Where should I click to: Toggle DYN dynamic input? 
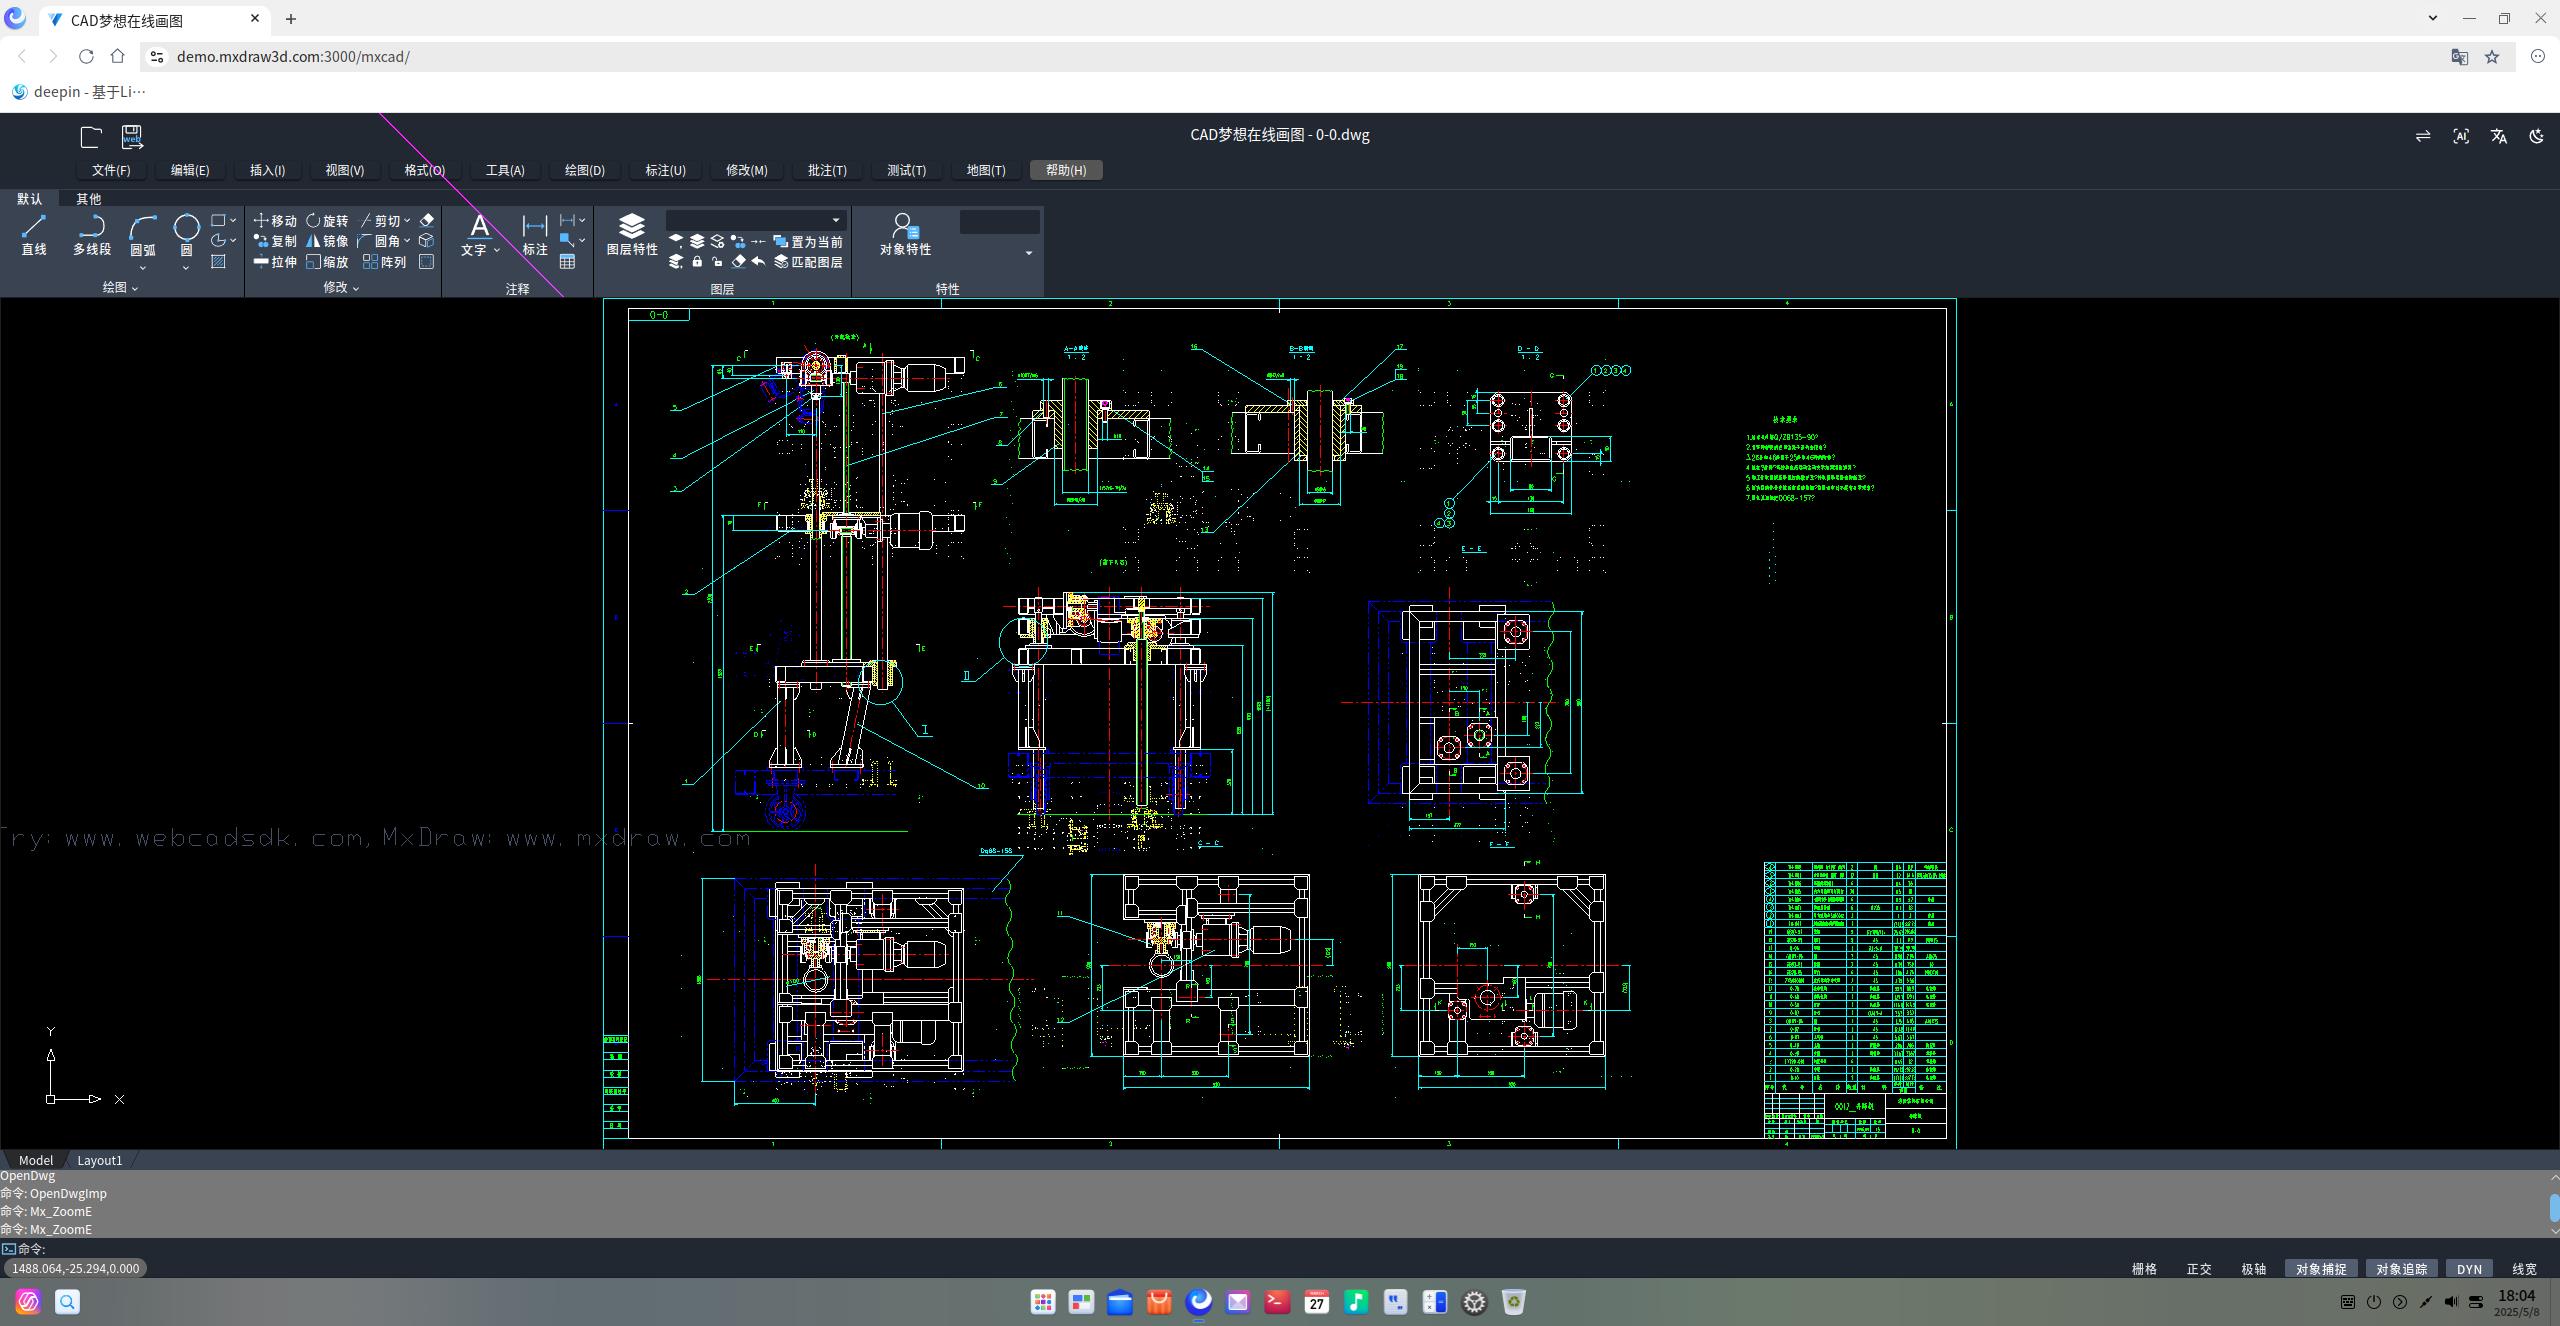pyautogui.click(x=2469, y=1269)
